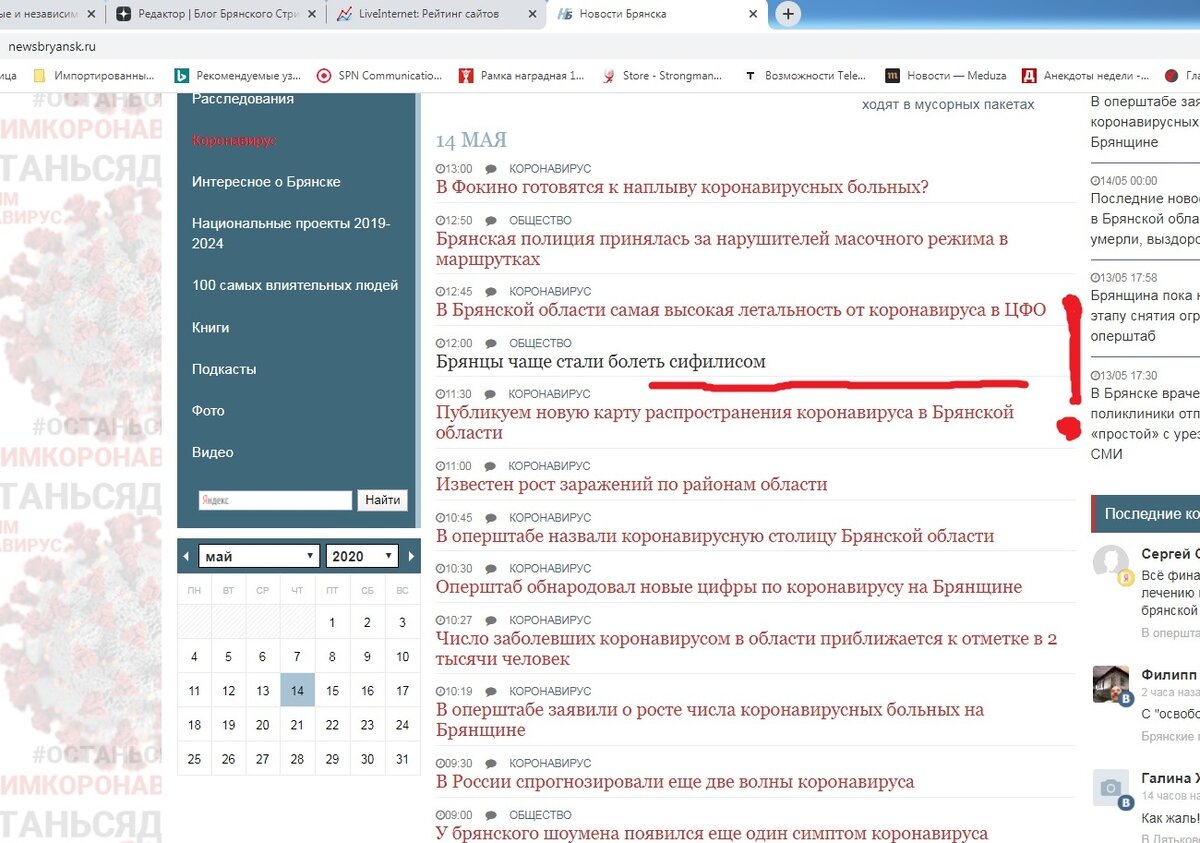1200x843 pixels.
Task: Open SPN Communications bookmark
Action: [x=379, y=75]
